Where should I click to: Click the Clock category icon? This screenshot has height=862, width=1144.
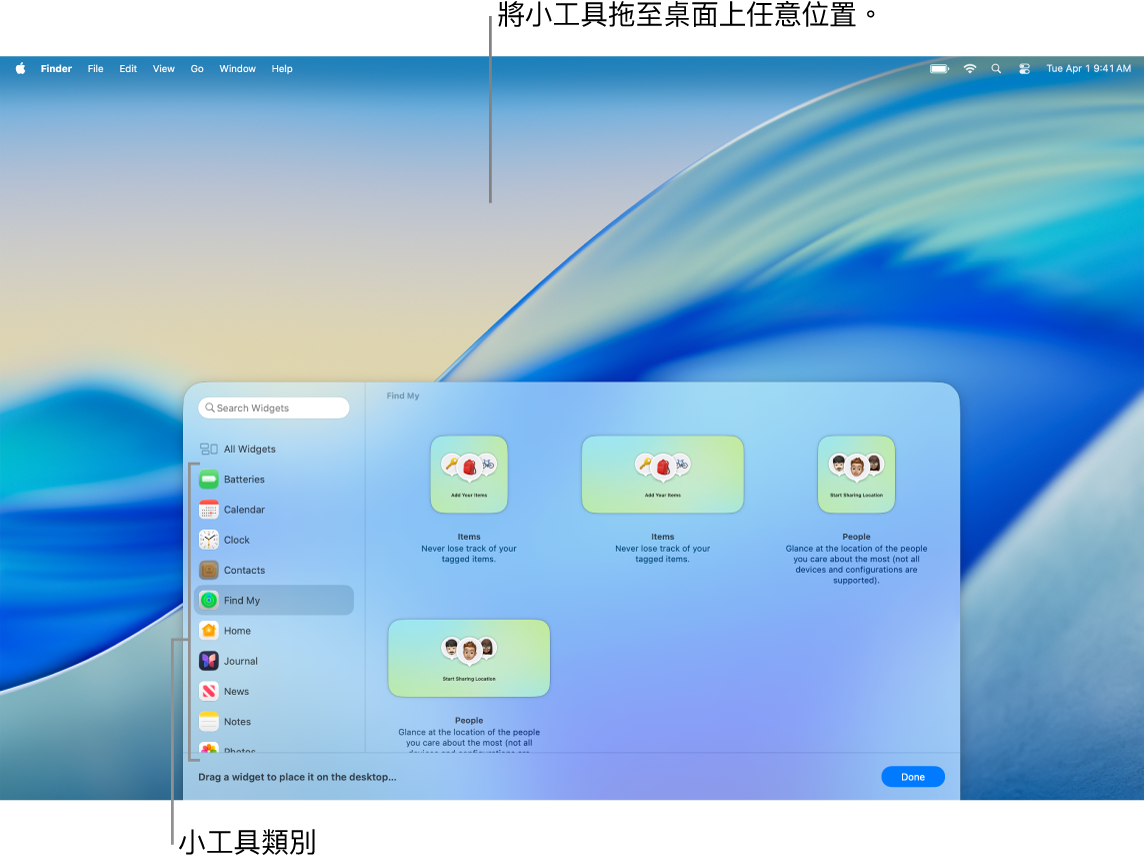[209, 540]
